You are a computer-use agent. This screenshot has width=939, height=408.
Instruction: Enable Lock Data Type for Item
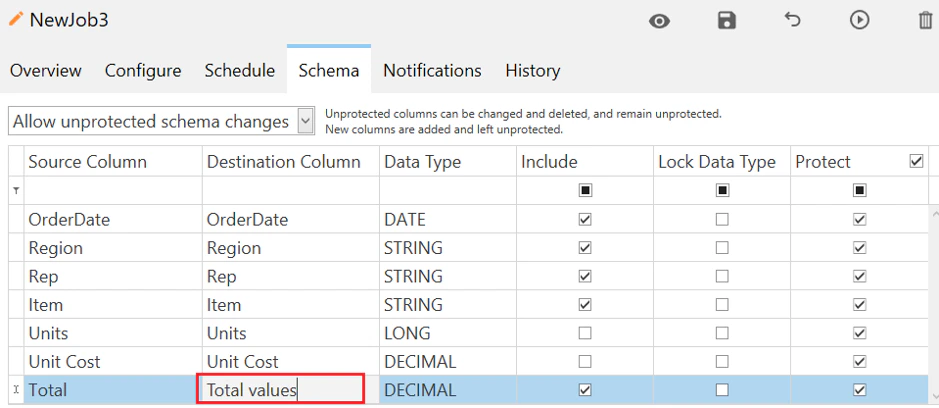[x=722, y=304]
